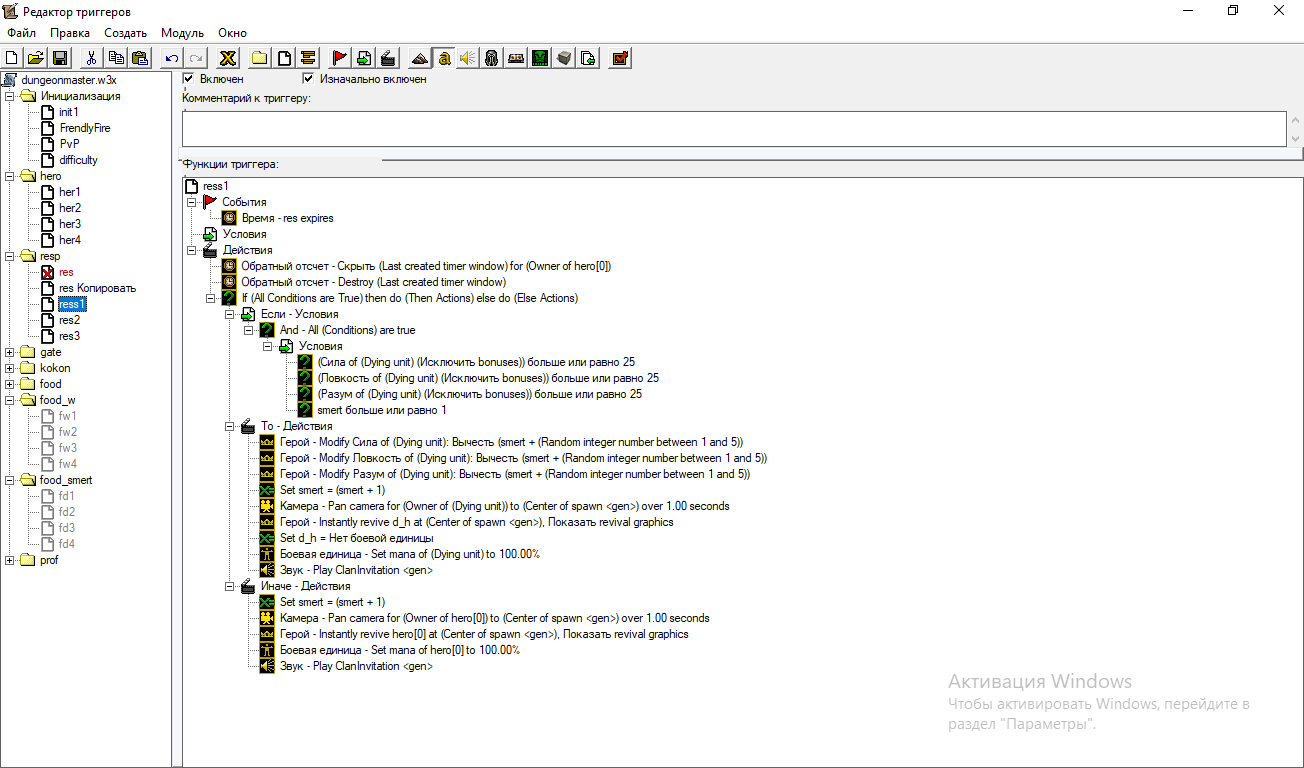
Task: Open the Object Editor helmet icon
Action: 492,58
